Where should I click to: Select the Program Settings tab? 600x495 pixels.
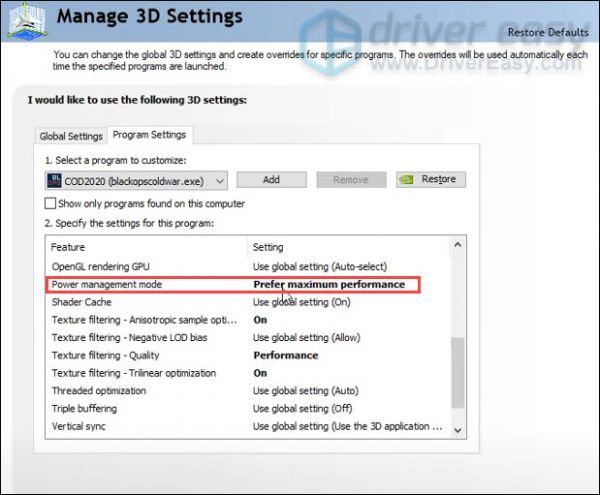[149, 135]
